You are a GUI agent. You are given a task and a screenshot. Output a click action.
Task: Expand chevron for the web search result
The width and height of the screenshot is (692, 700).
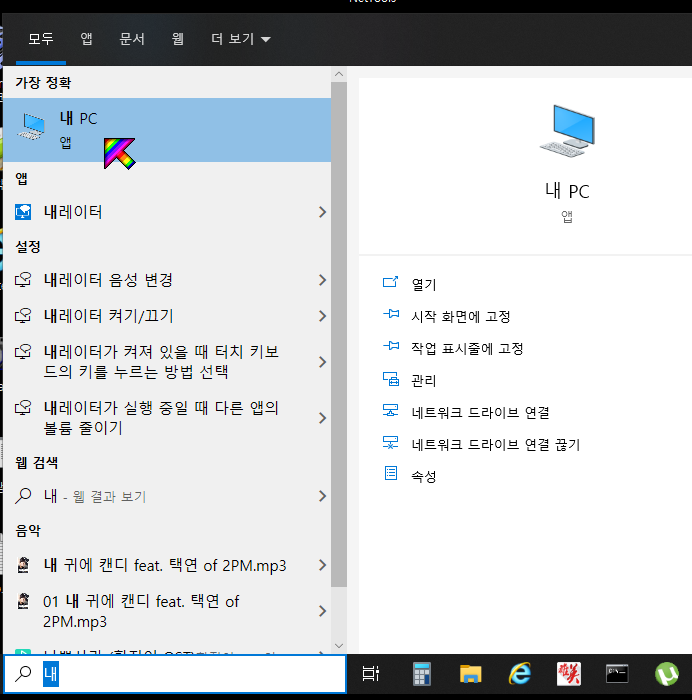pyautogui.click(x=322, y=496)
